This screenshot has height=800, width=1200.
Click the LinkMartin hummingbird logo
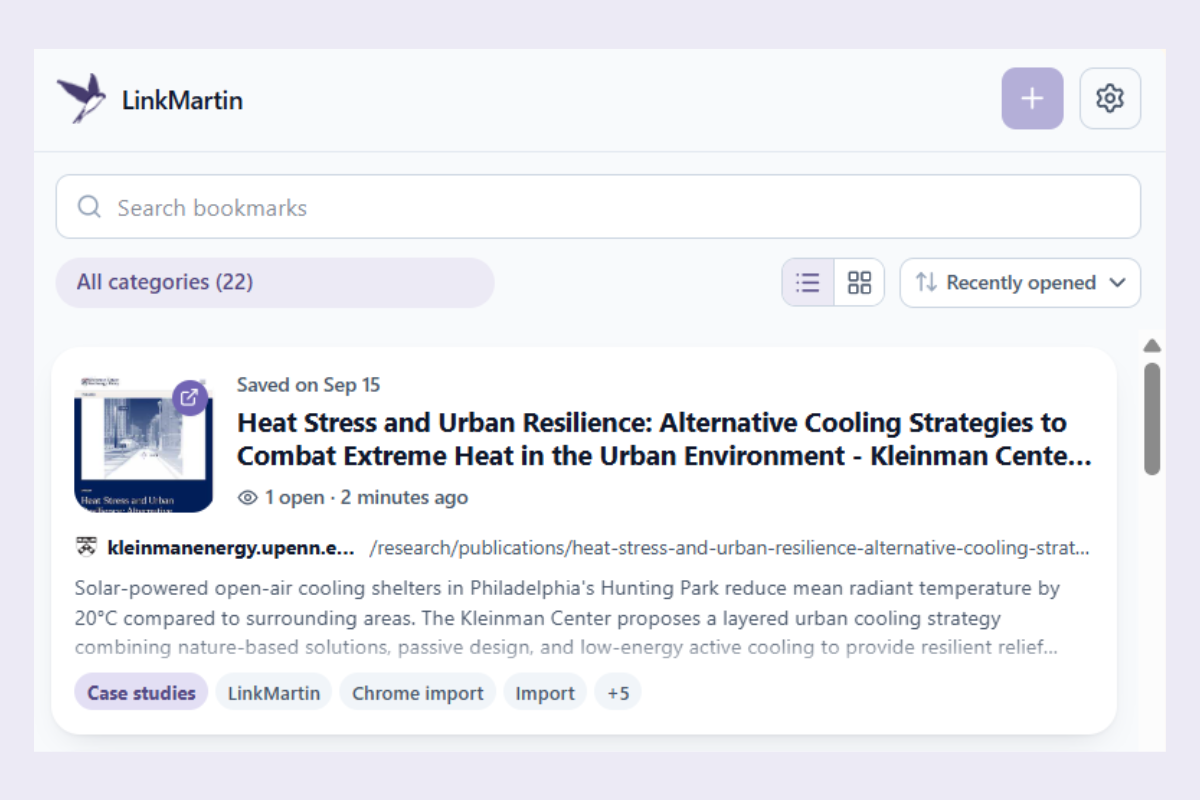coord(82,99)
